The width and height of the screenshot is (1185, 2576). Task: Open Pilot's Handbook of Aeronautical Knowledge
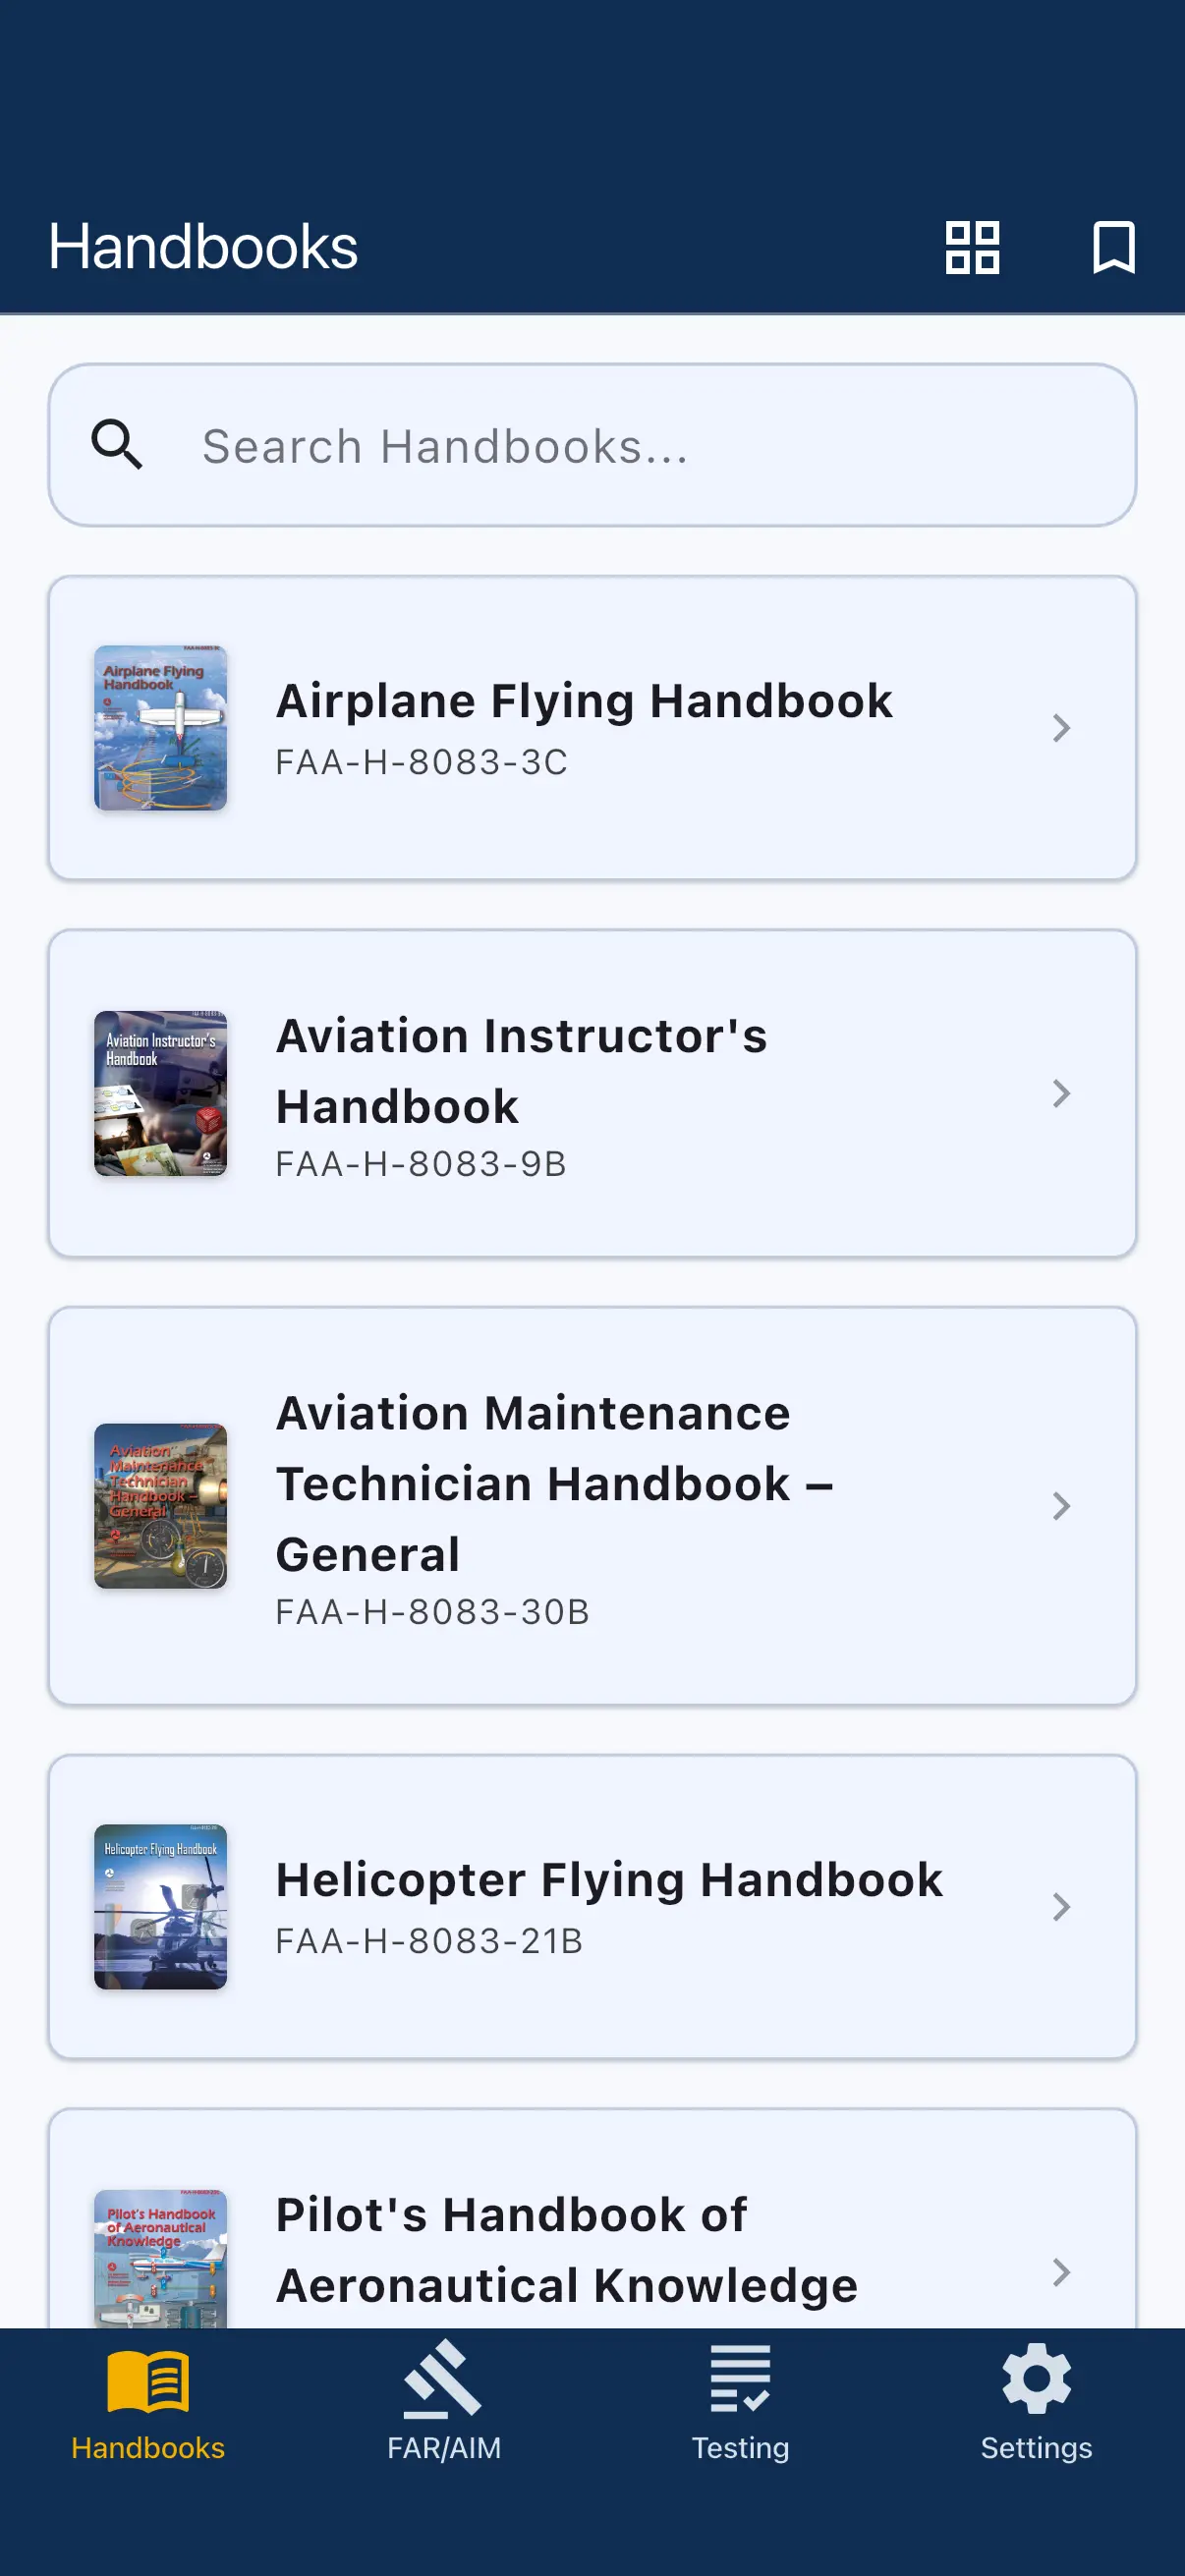click(566, 2250)
